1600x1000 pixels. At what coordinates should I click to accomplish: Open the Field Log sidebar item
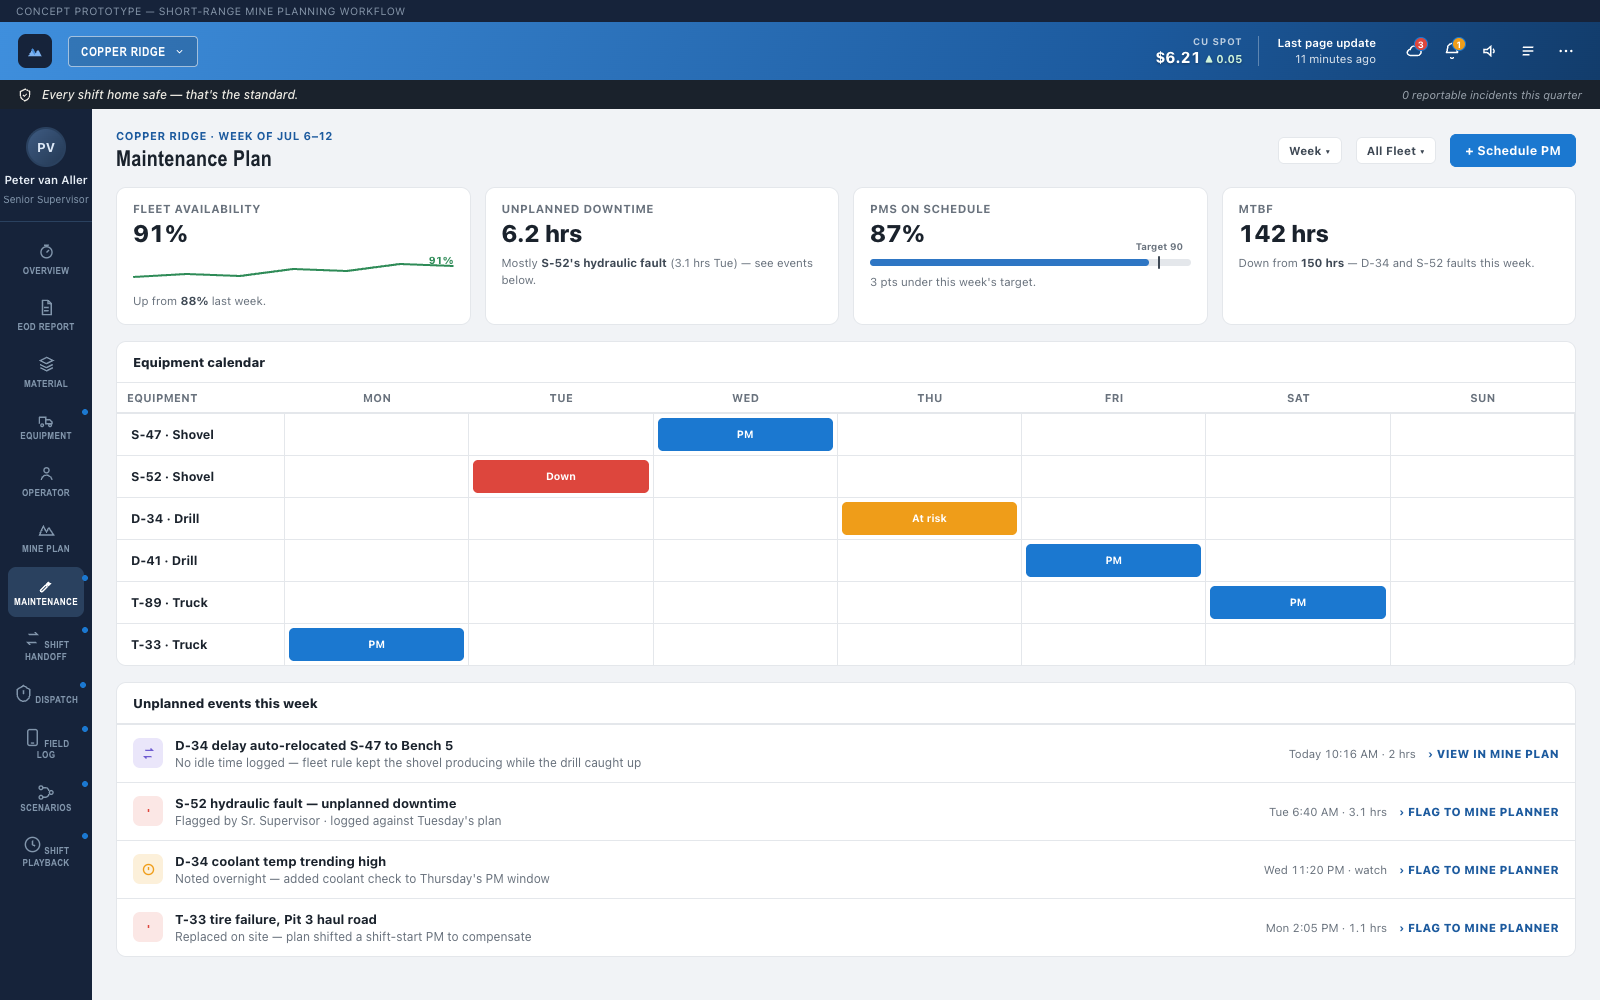(46, 744)
